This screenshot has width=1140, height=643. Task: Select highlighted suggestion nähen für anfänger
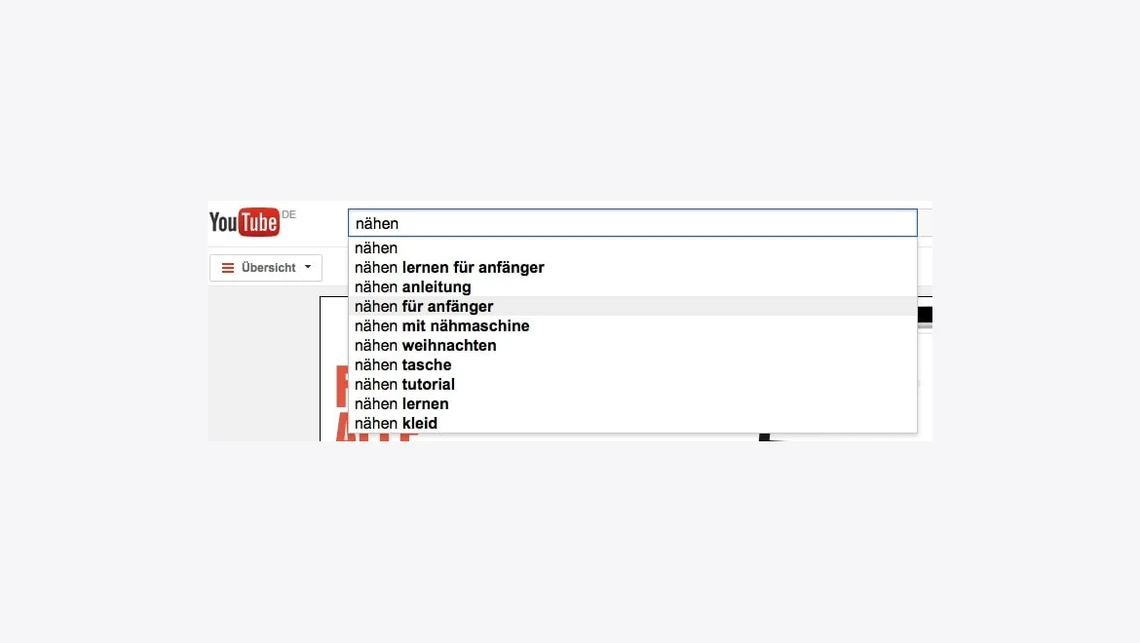[x=424, y=307]
